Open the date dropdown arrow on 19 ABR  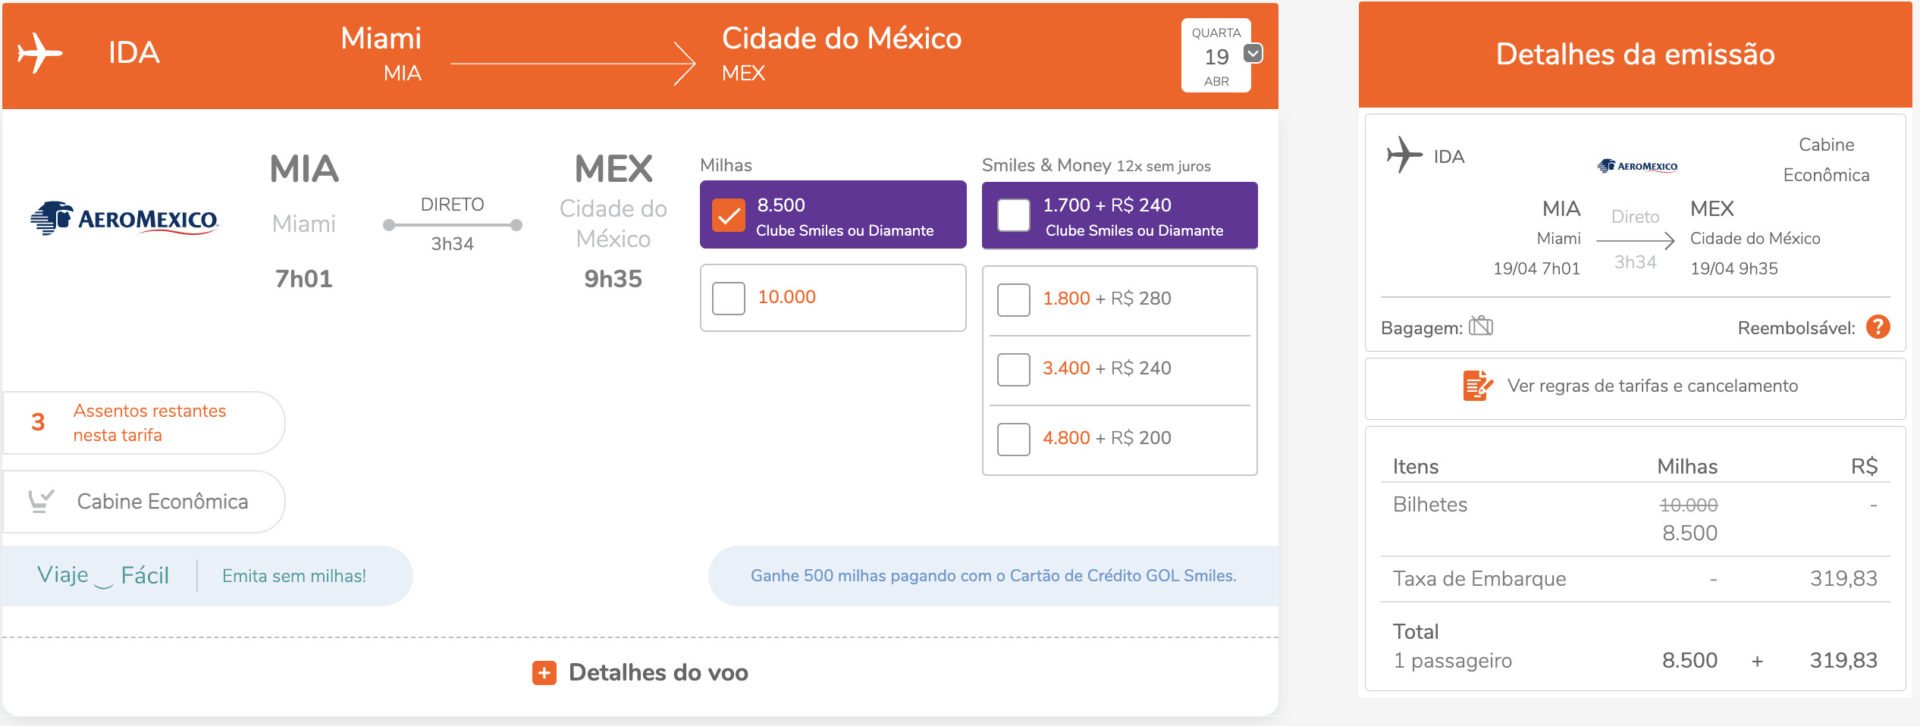point(1253,53)
